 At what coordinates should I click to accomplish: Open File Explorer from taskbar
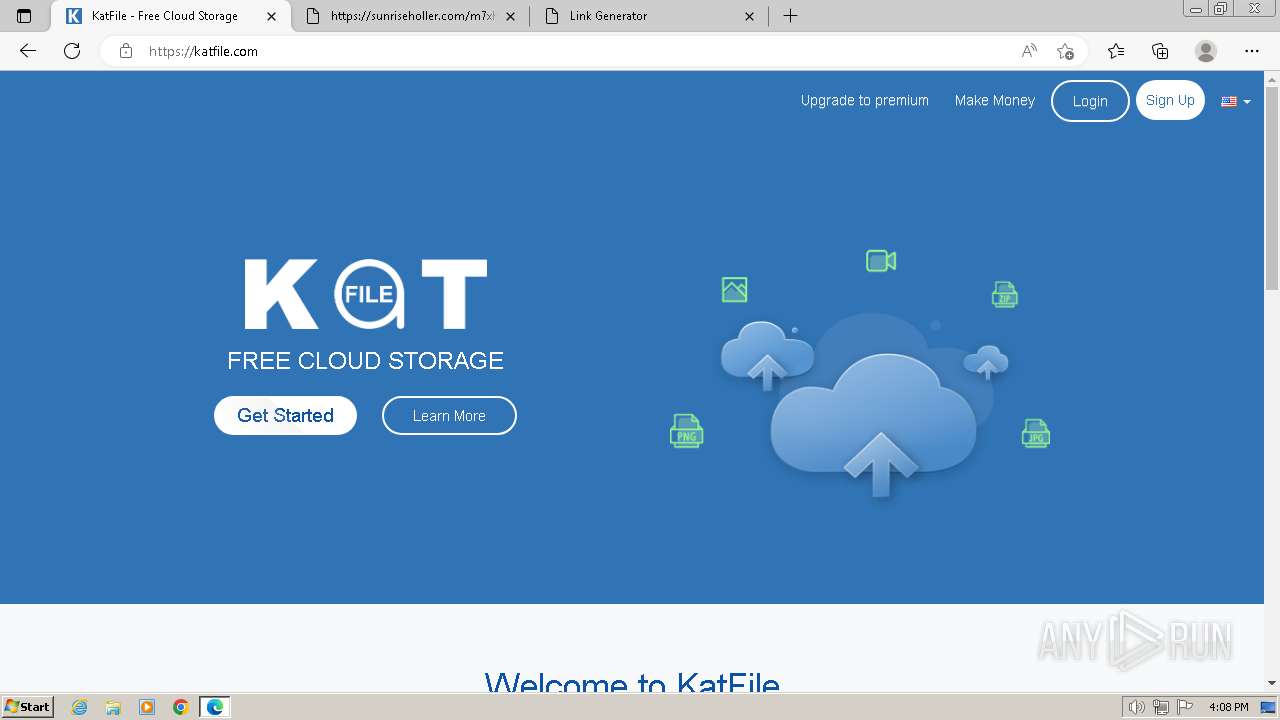113,707
